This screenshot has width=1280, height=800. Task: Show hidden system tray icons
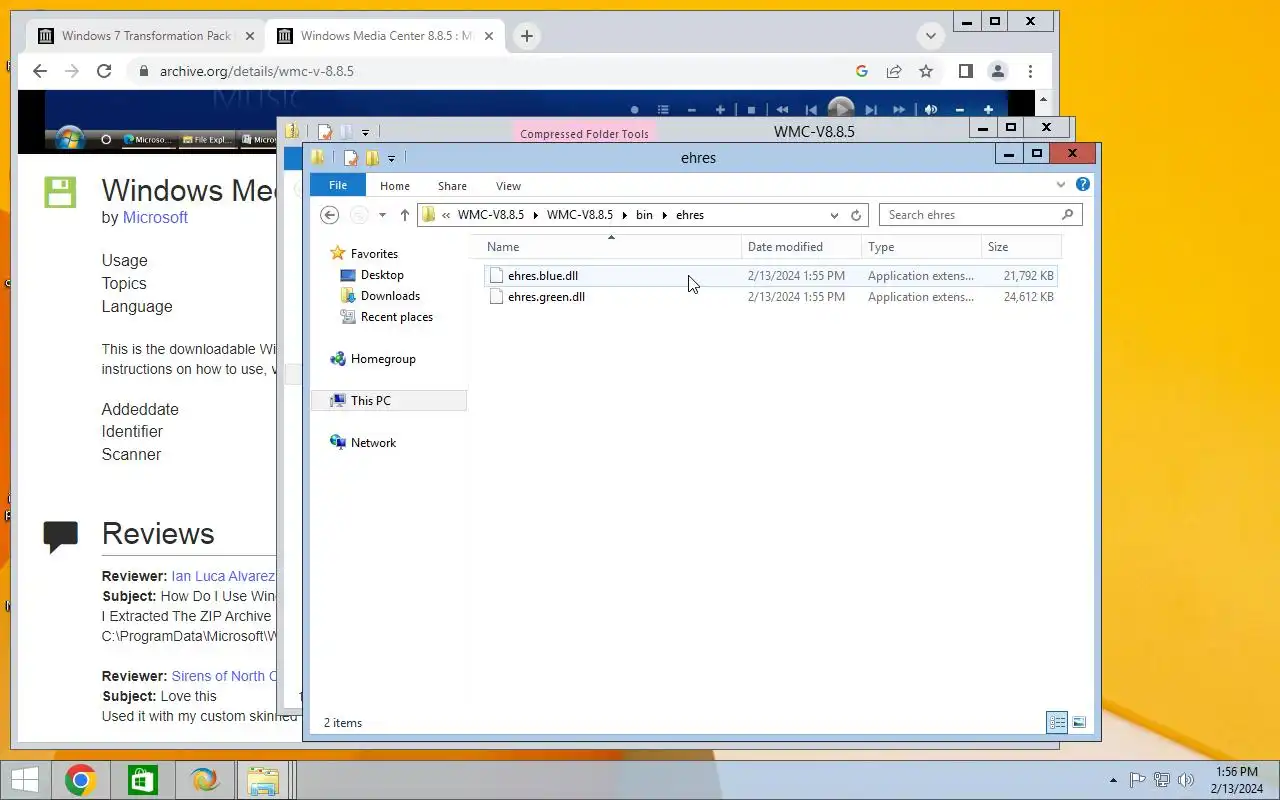[1114, 780]
